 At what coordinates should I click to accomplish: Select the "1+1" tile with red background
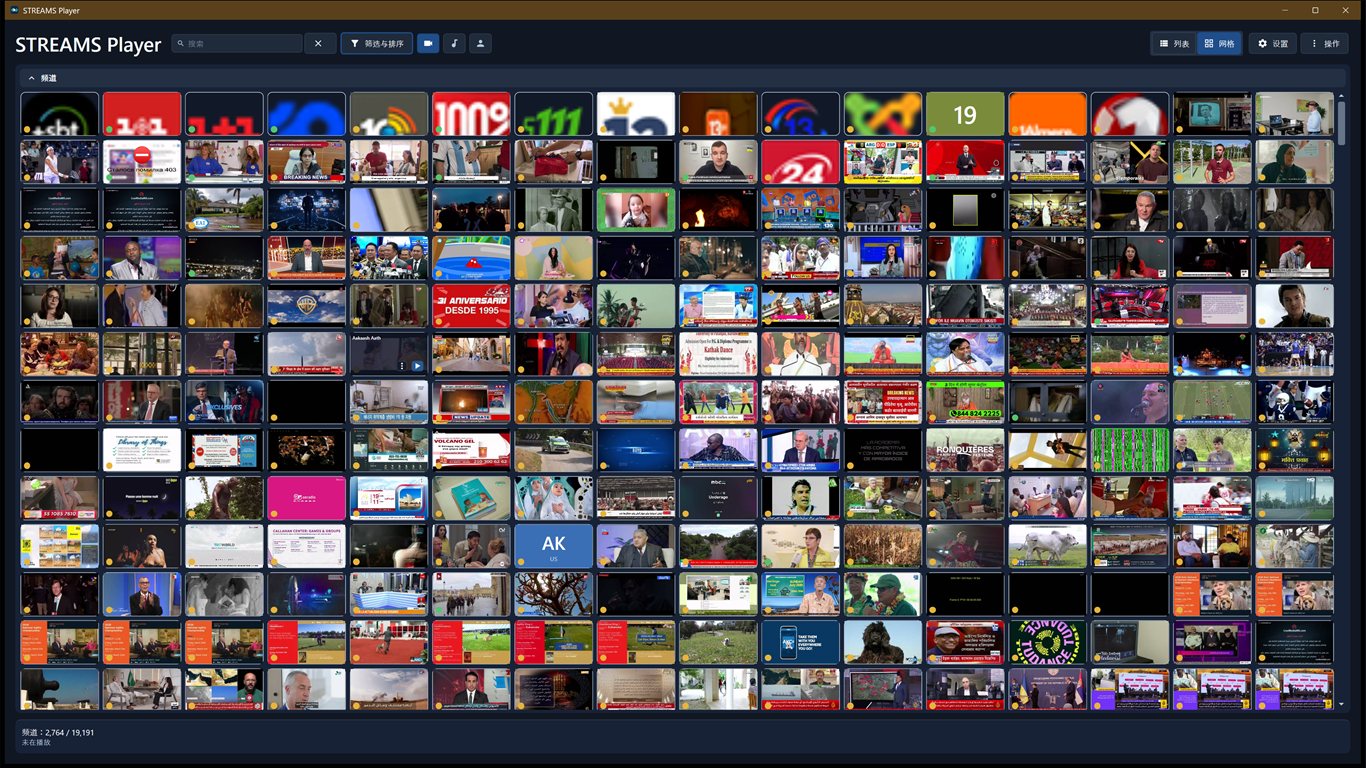pyautogui.click(x=142, y=114)
